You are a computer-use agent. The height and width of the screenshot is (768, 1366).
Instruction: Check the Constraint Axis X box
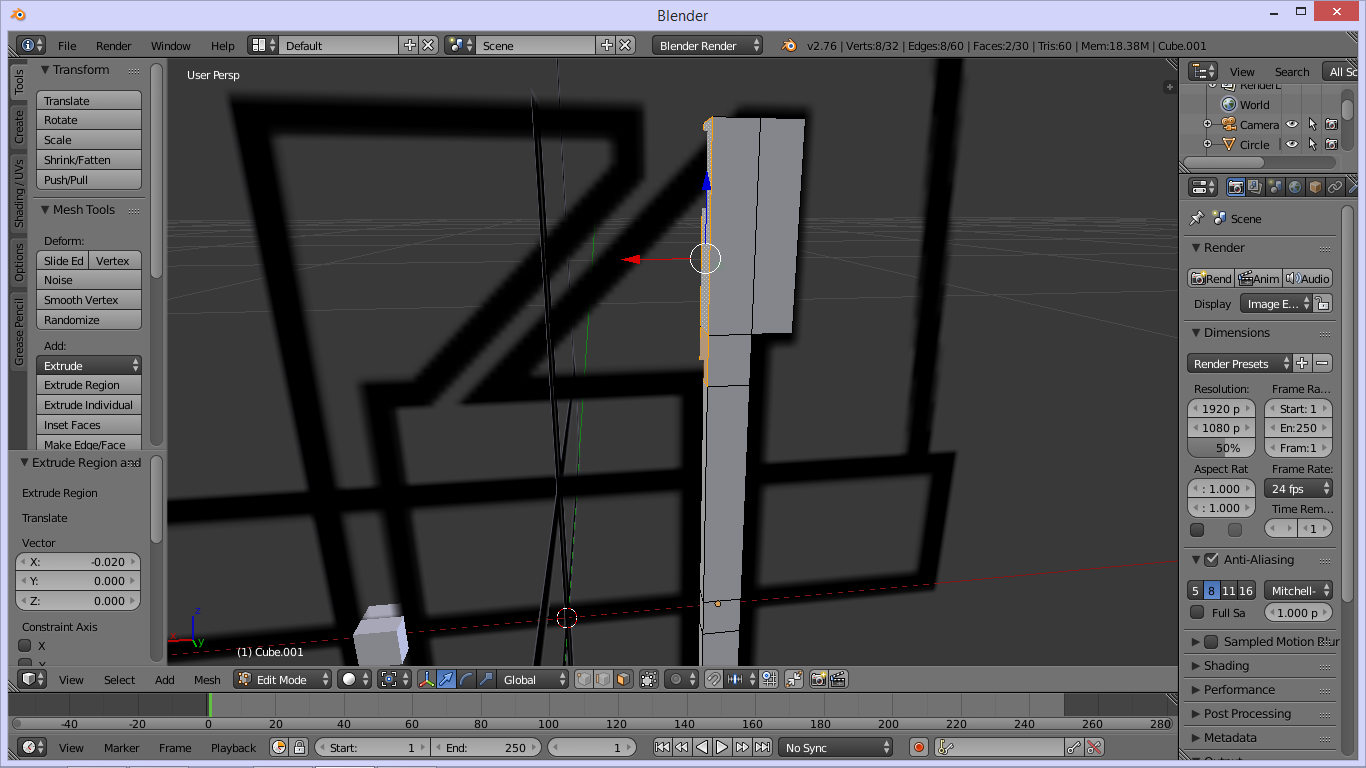click(x=26, y=646)
